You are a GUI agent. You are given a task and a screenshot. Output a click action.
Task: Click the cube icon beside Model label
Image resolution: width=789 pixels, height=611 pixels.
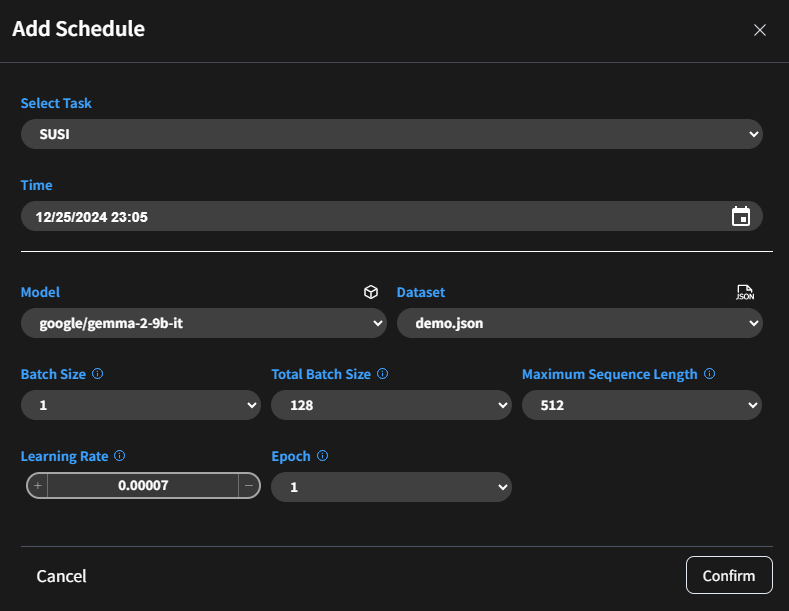point(371,293)
